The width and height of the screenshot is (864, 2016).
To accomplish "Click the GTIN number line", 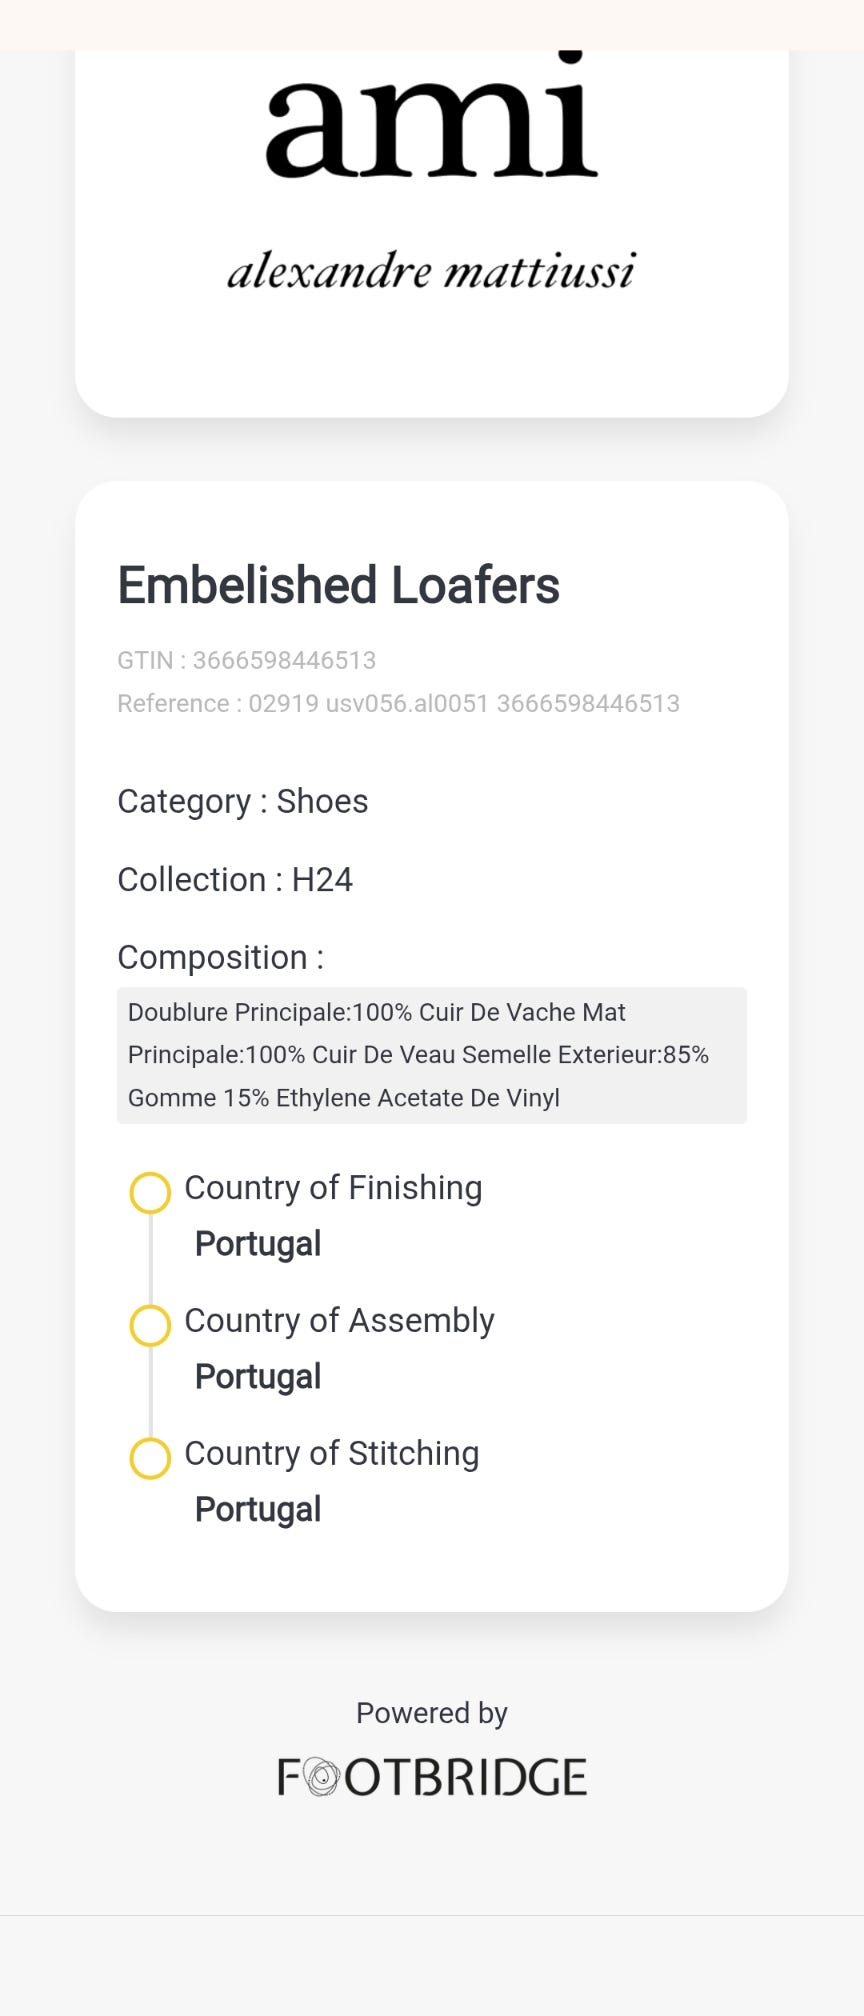I will (246, 660).
